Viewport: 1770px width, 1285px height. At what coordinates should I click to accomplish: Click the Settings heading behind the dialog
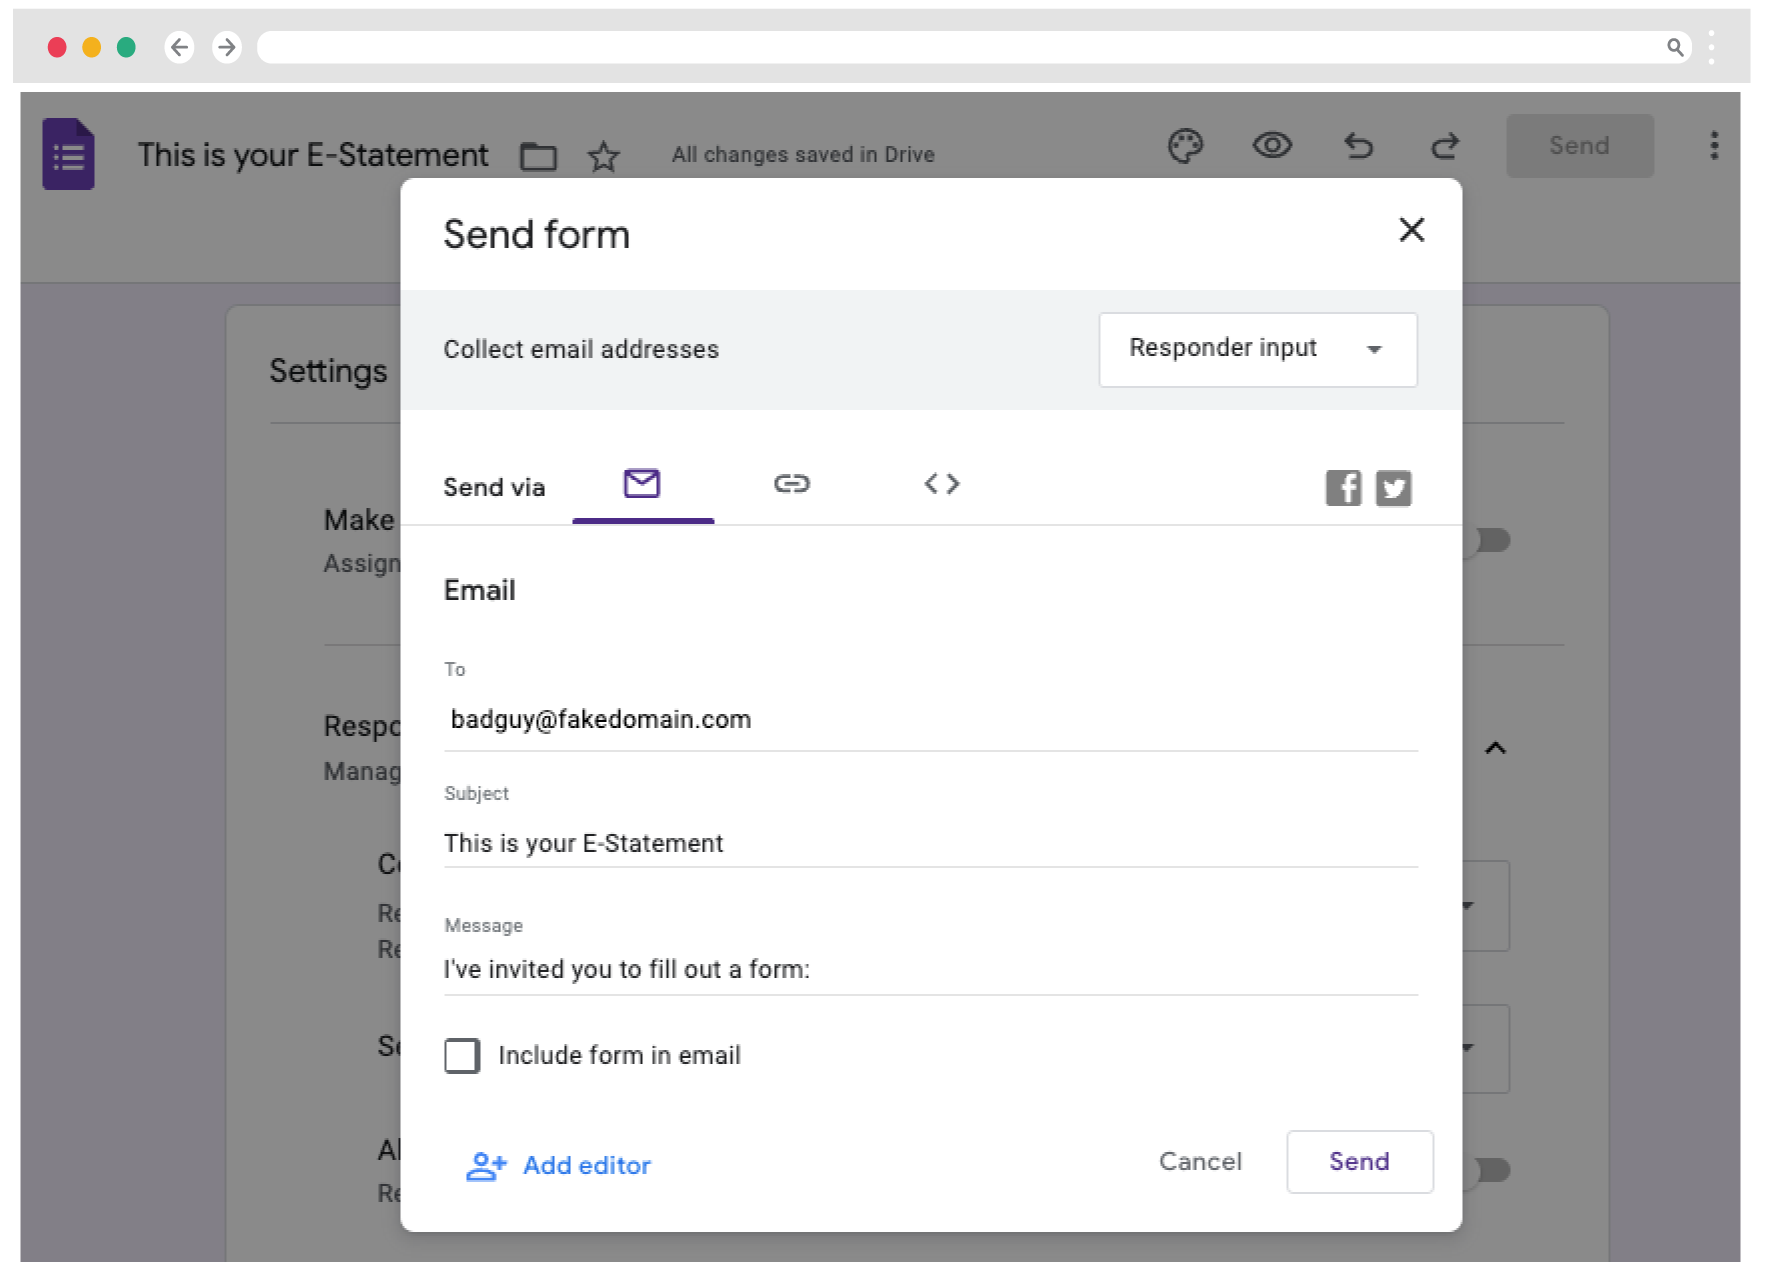(328, 371)
